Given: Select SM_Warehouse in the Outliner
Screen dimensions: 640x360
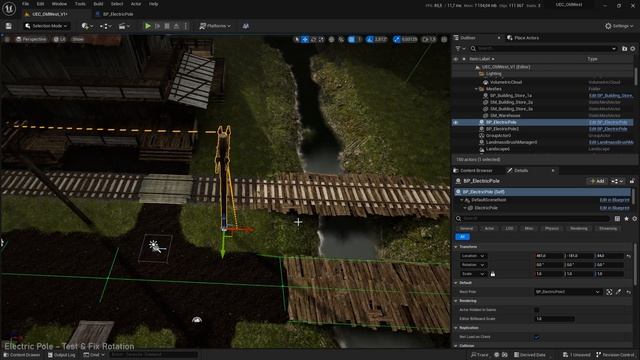Looking at the screenshot, I should point(505,116).
